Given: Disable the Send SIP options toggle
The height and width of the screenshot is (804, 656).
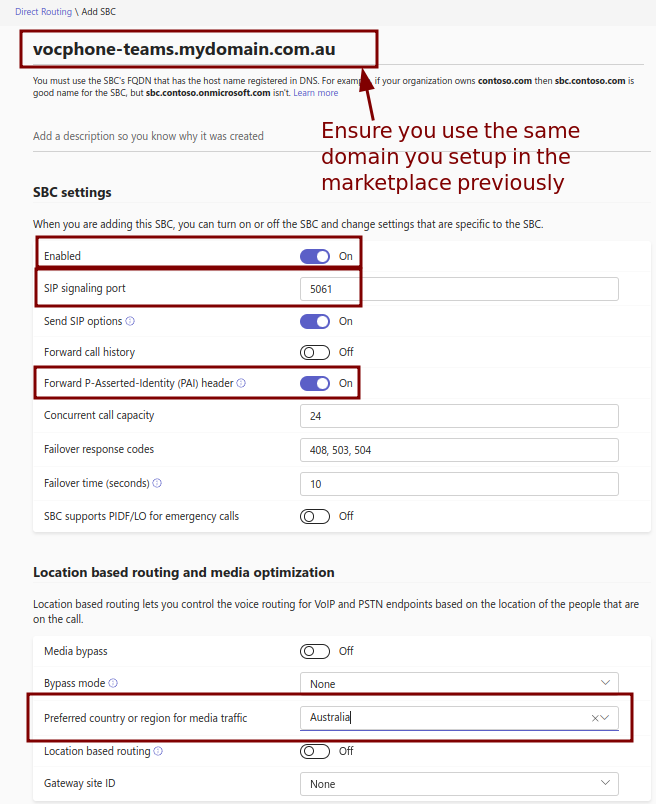Looking at the screenshot, I should [x=315, y=322].
